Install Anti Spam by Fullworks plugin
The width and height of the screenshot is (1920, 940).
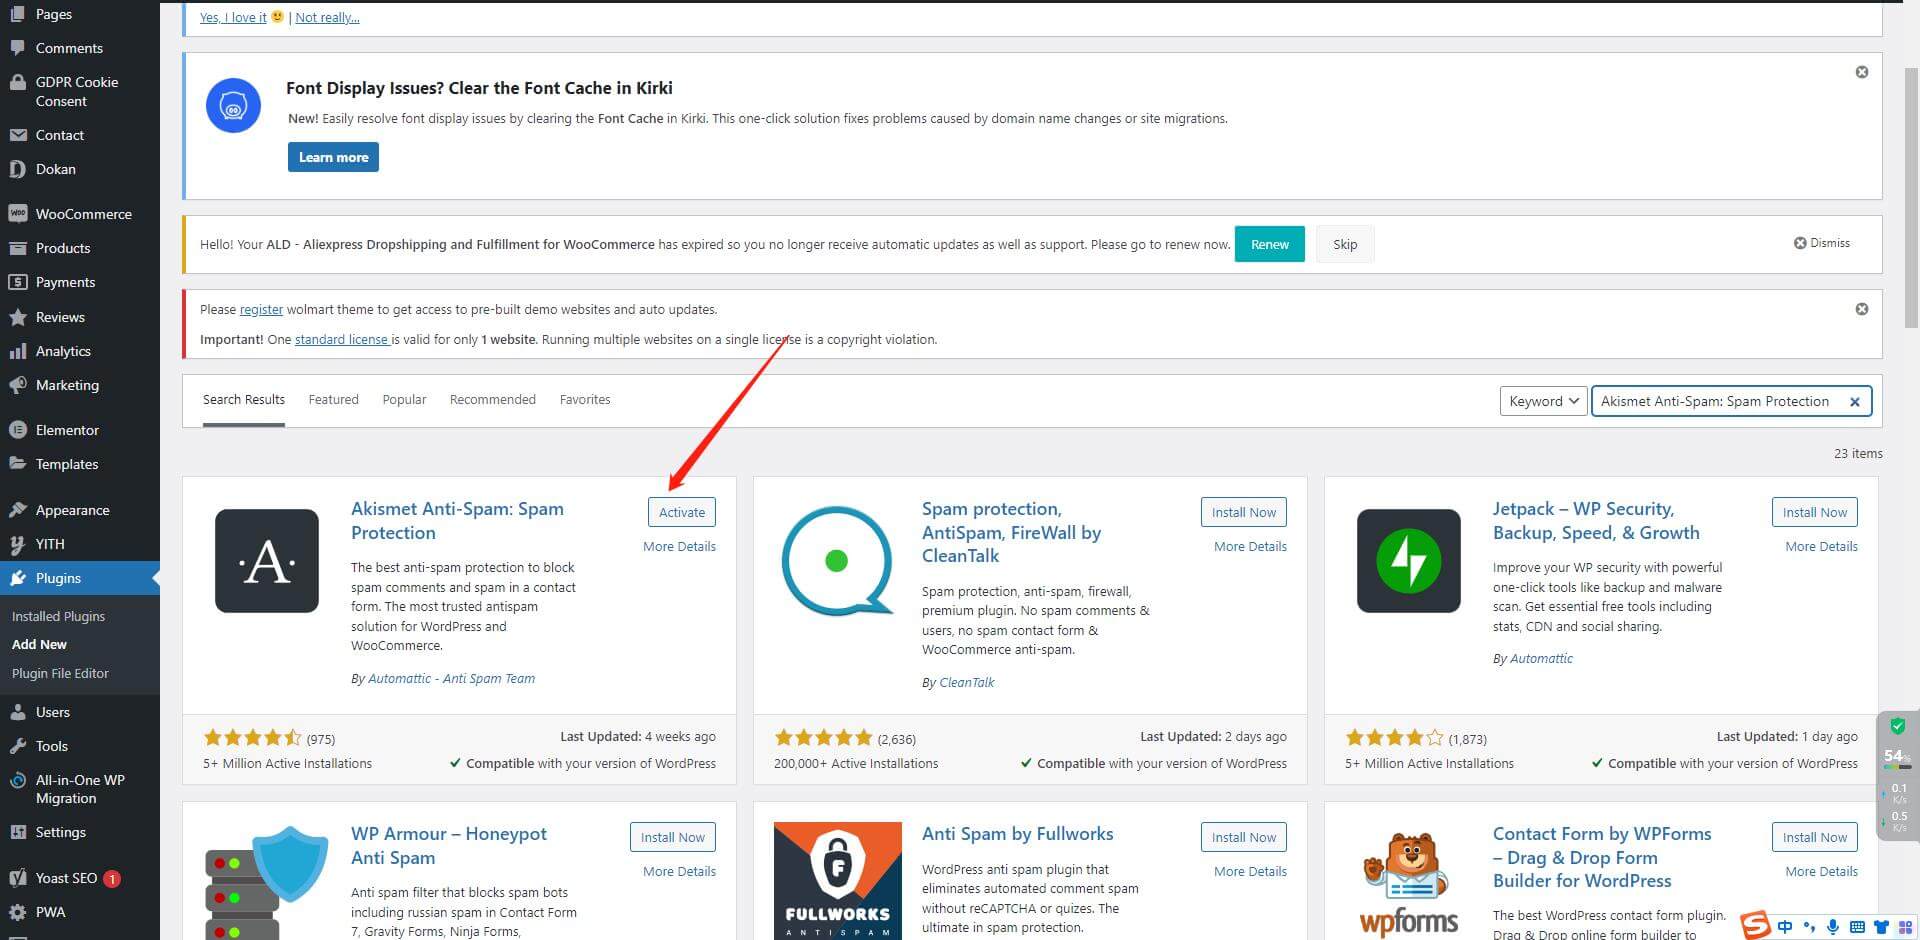[x=1244, y=837]
